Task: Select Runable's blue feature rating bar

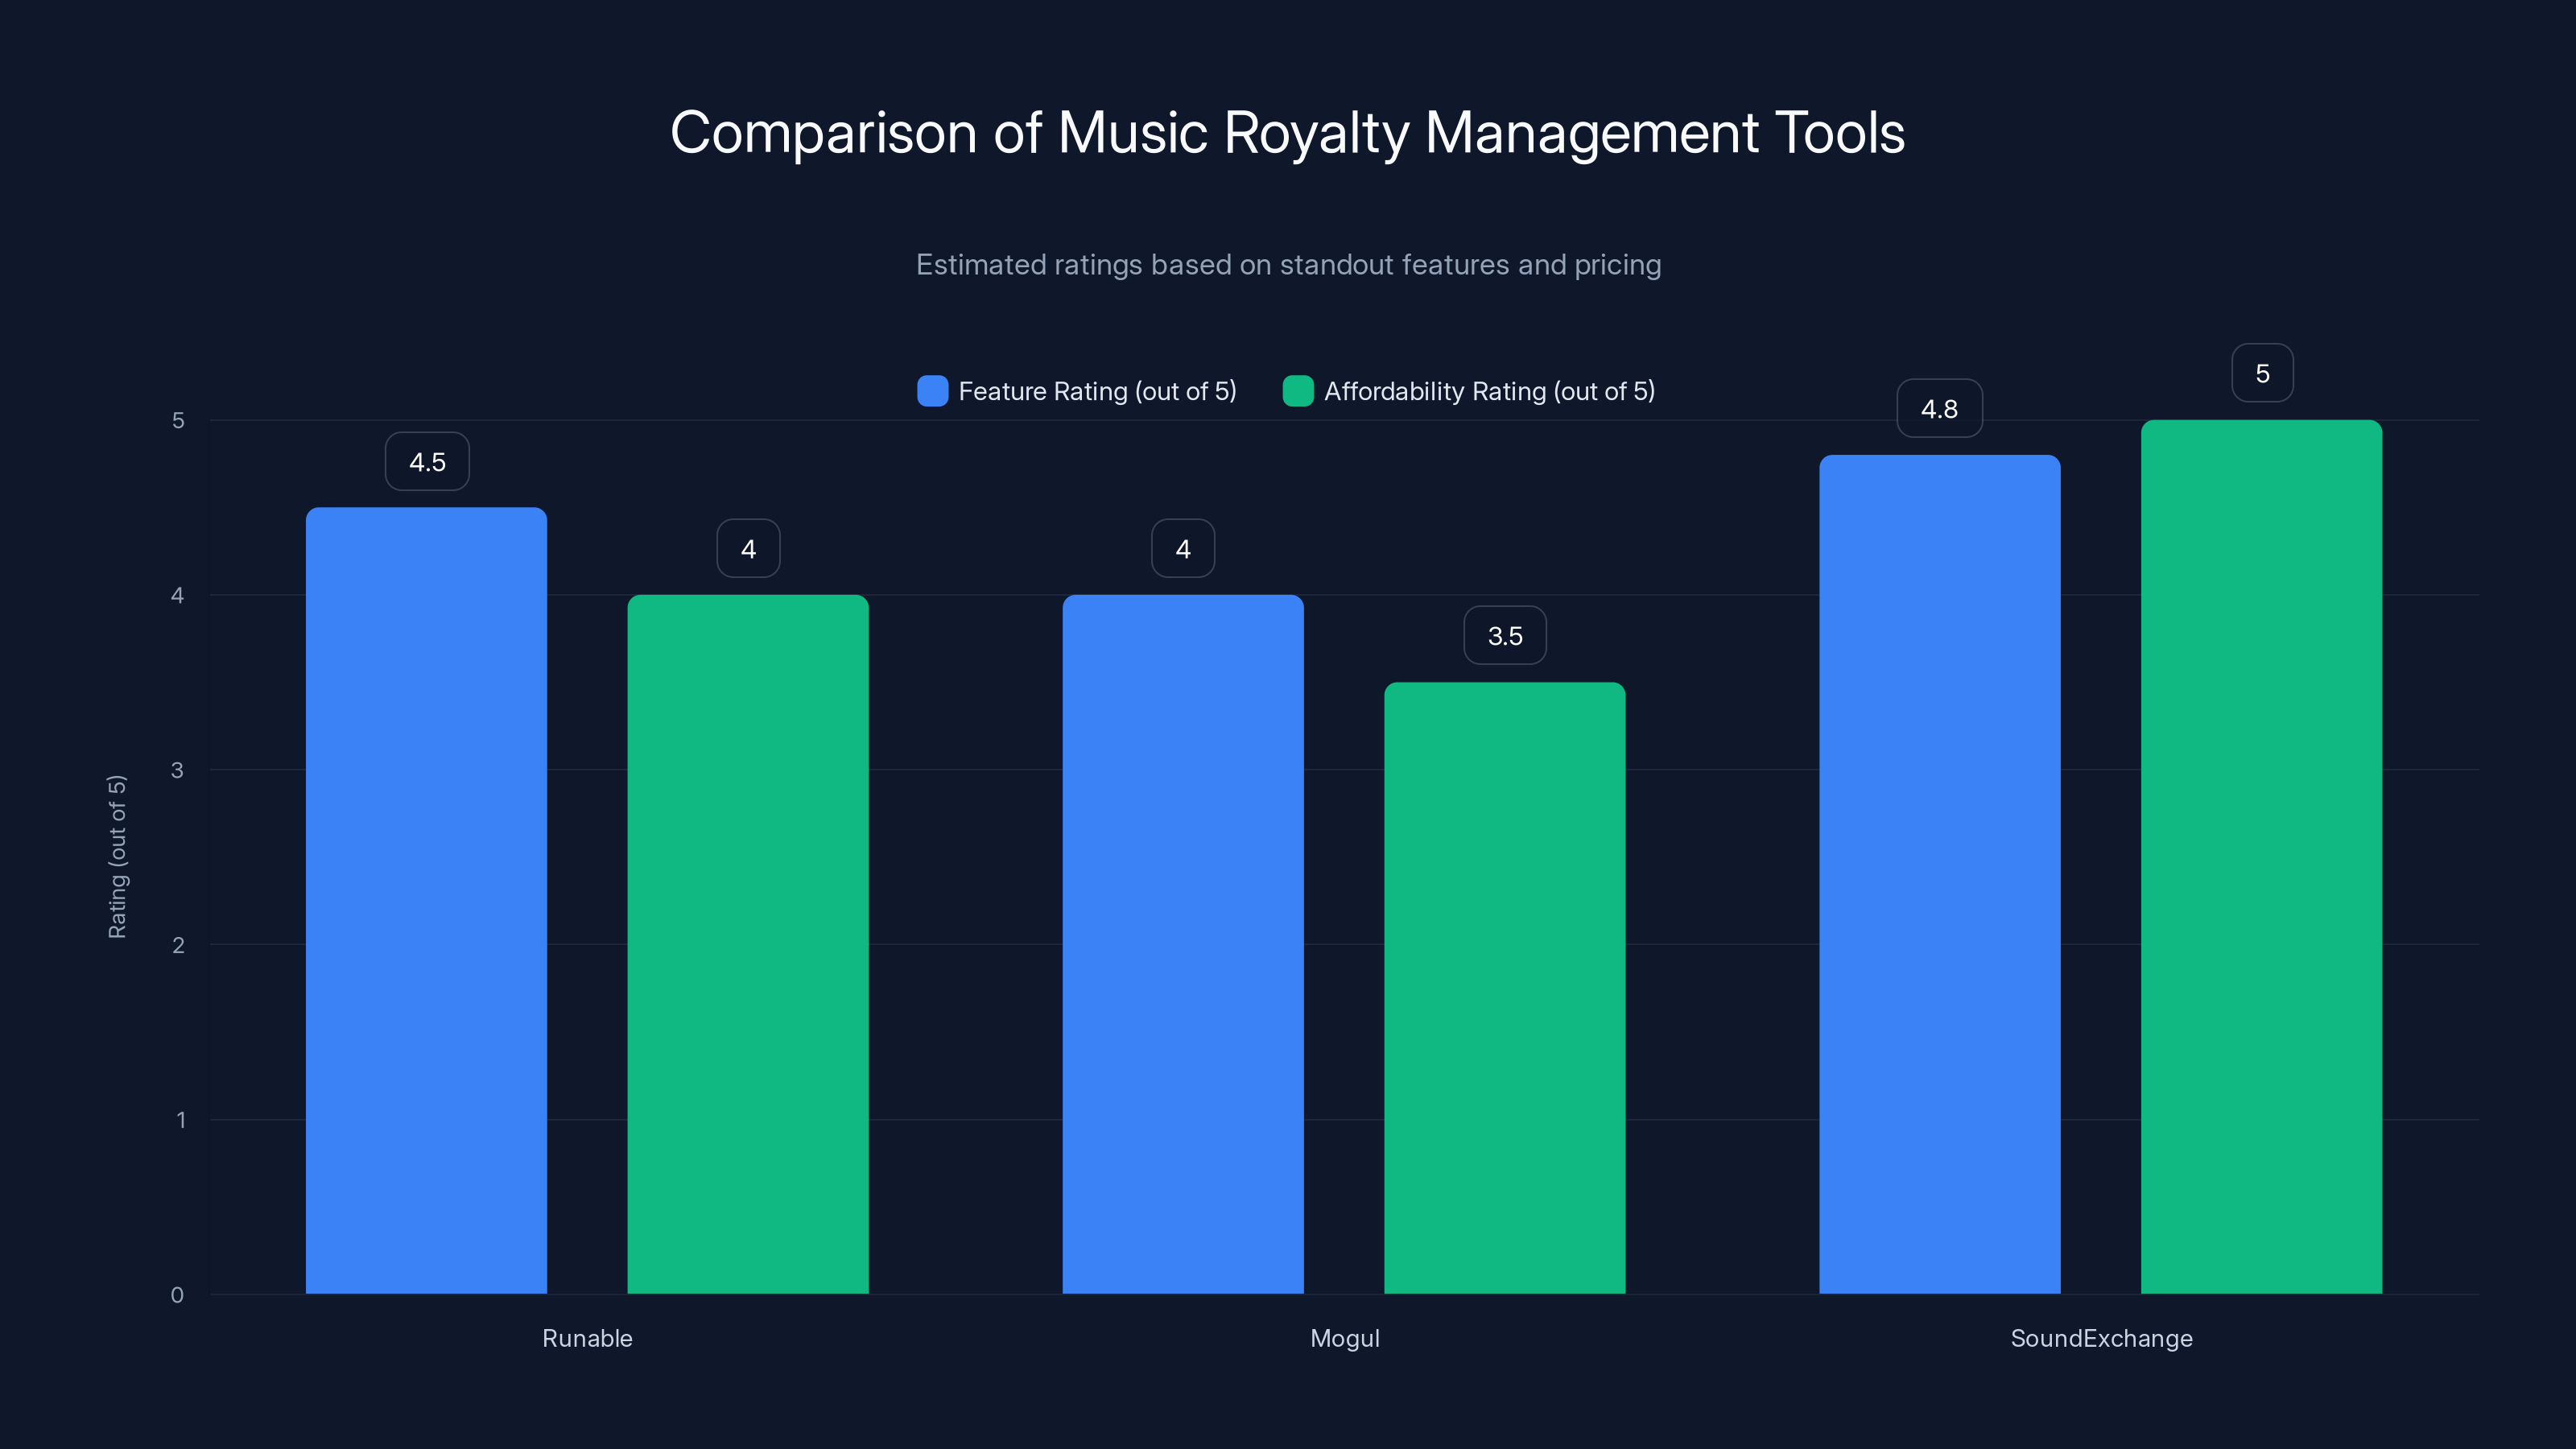Action: click(427, 900)
